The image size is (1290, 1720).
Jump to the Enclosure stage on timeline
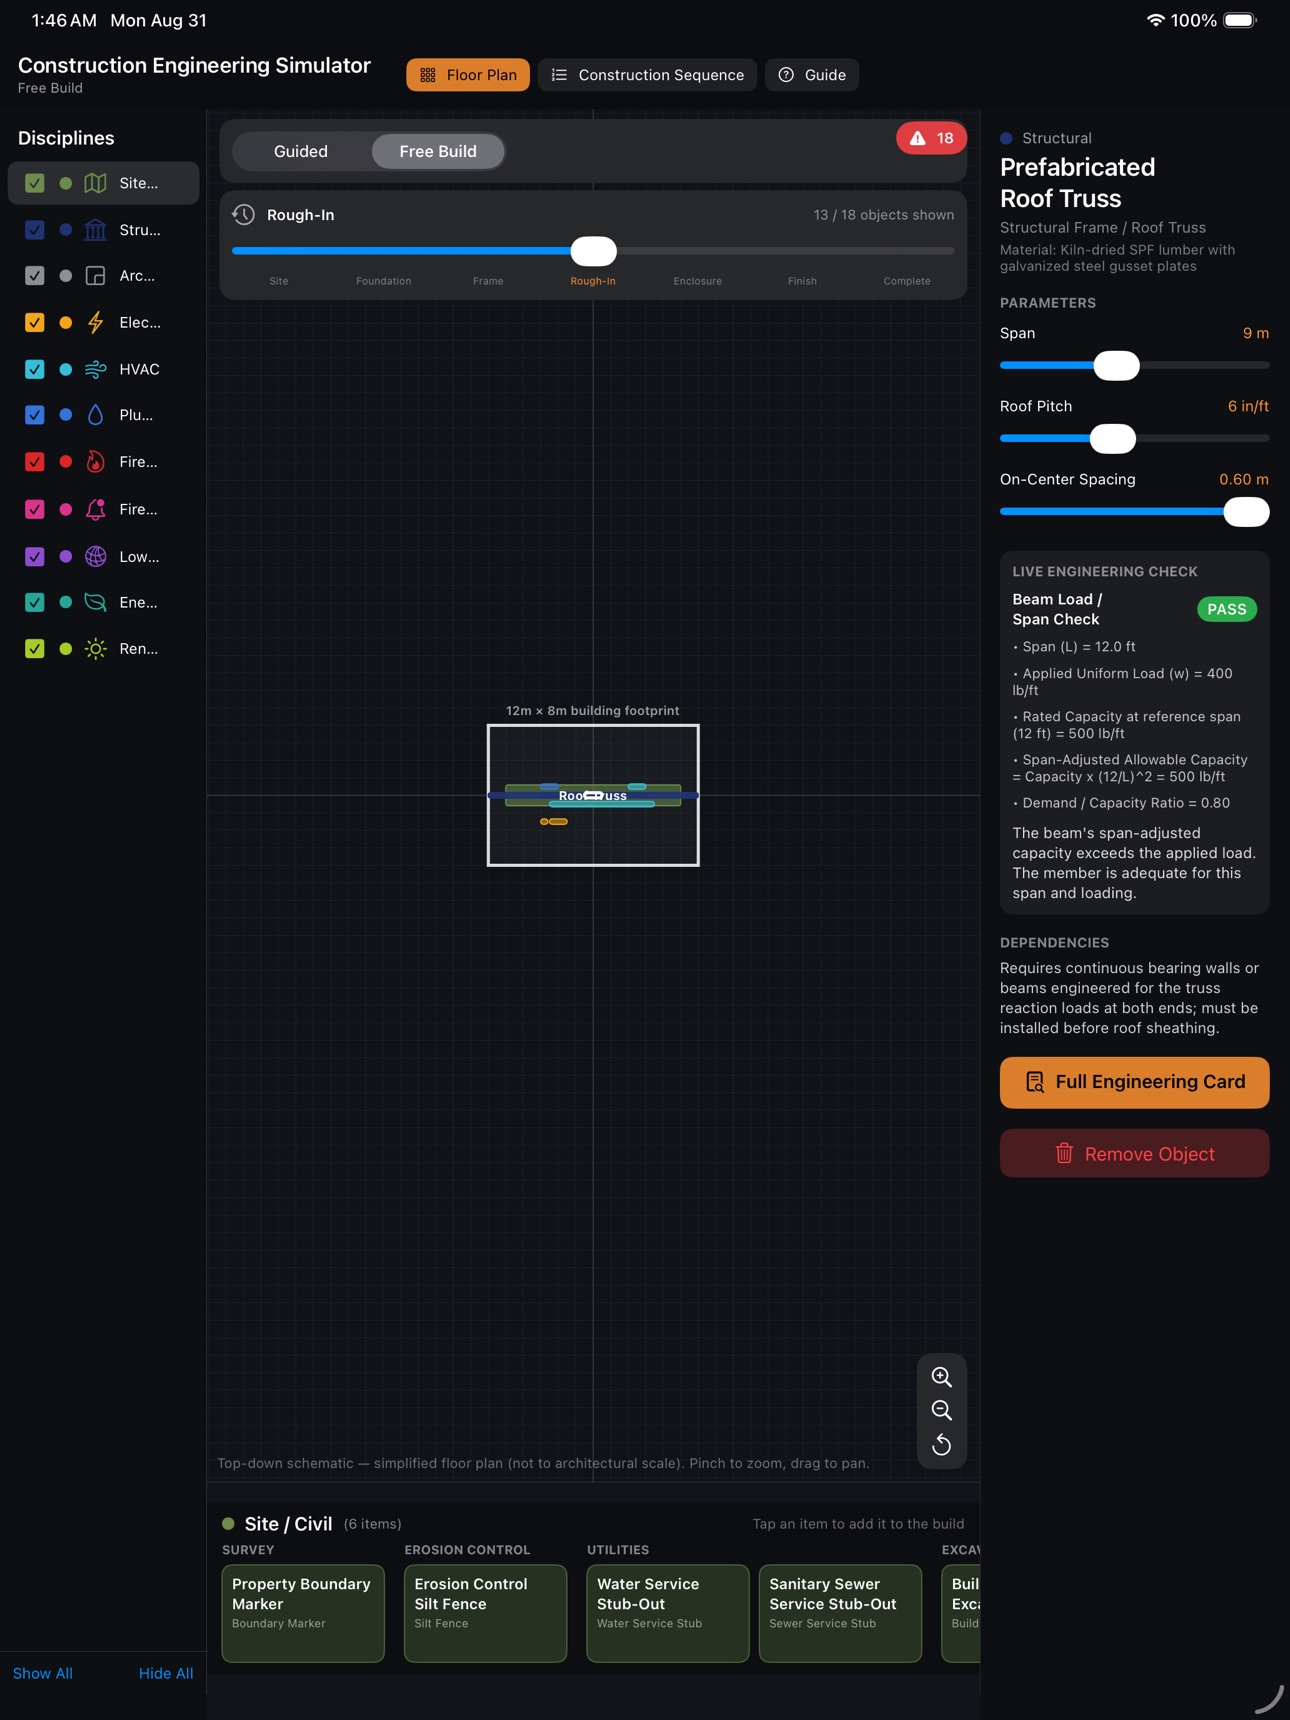[x=697, y=281]
